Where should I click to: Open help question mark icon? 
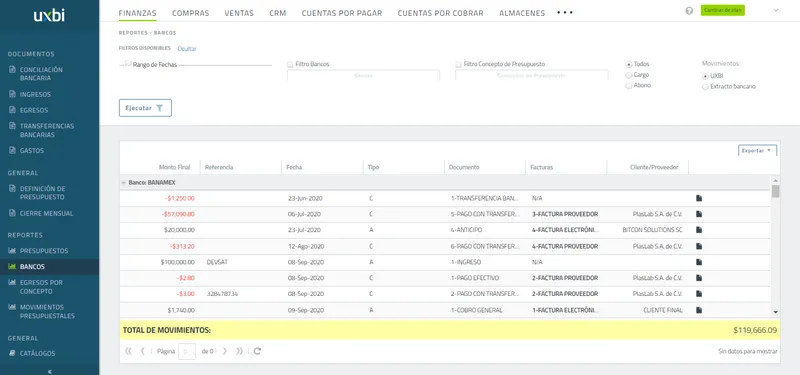689,11
